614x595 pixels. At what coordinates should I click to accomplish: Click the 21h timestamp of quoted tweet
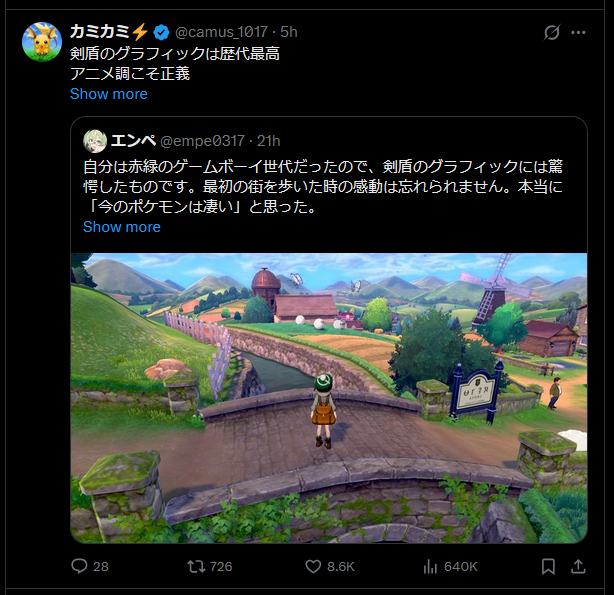pyautogui.click(x=269, y=141)
